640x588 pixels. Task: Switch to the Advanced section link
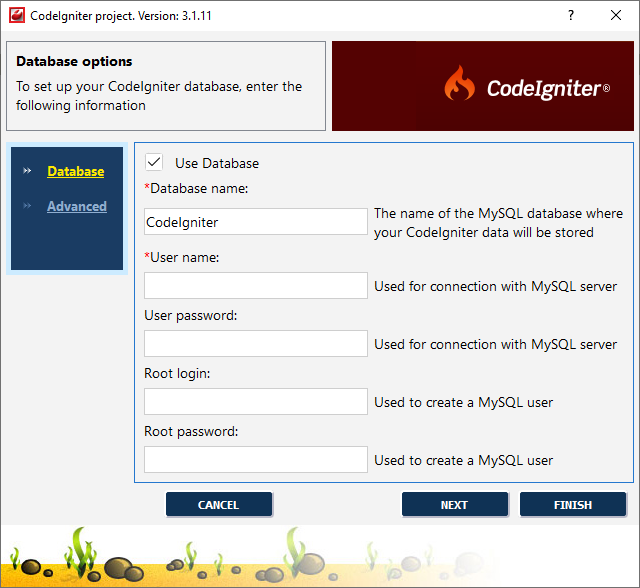pyautogui.click(x=77, y=206)
